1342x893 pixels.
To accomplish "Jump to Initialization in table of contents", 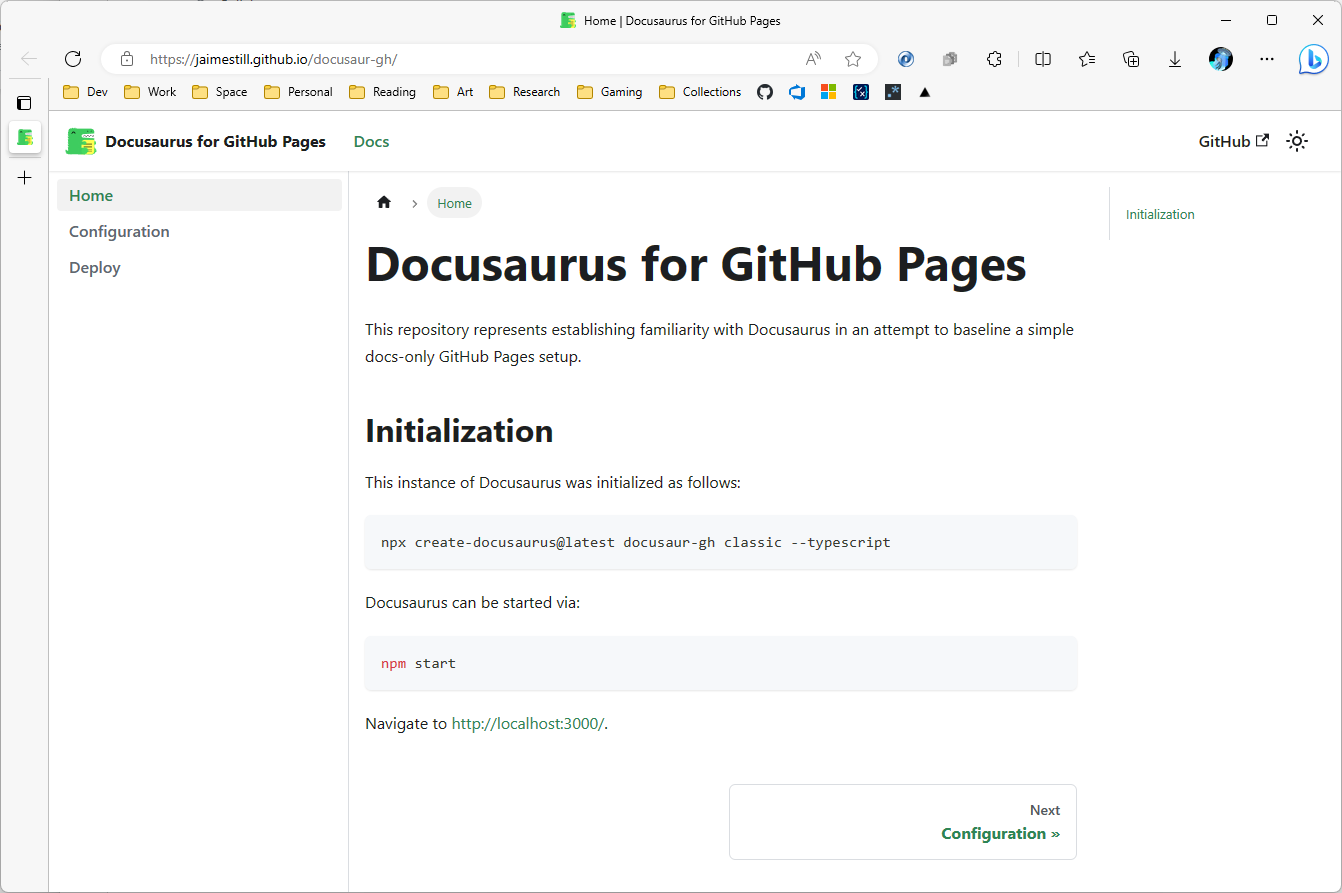I will pos(1160,215).
